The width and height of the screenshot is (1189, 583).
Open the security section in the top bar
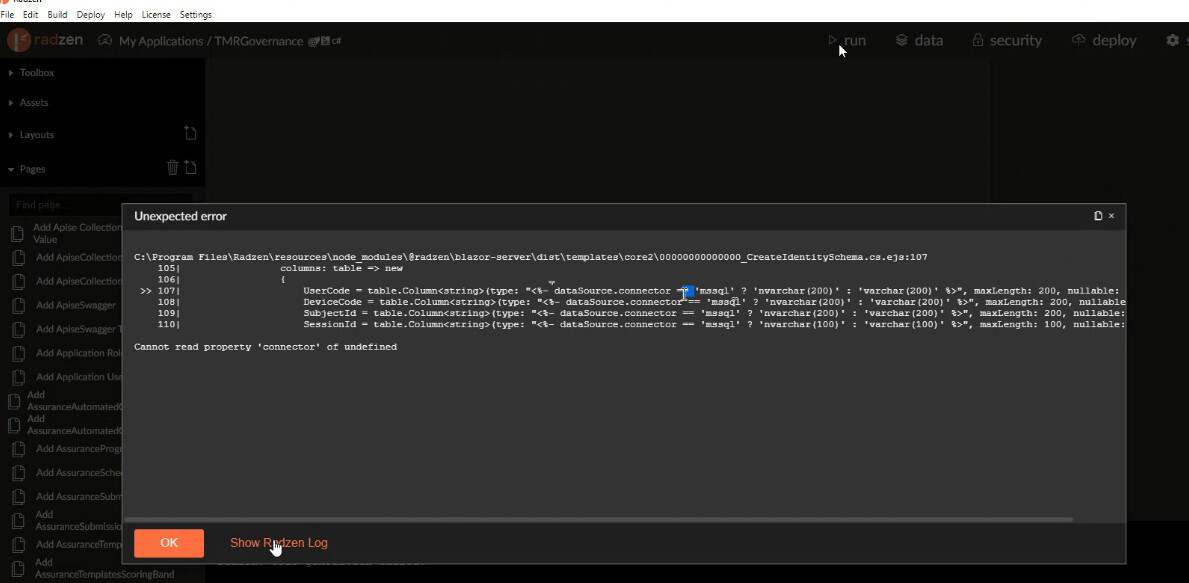[x=1007, y=40]
